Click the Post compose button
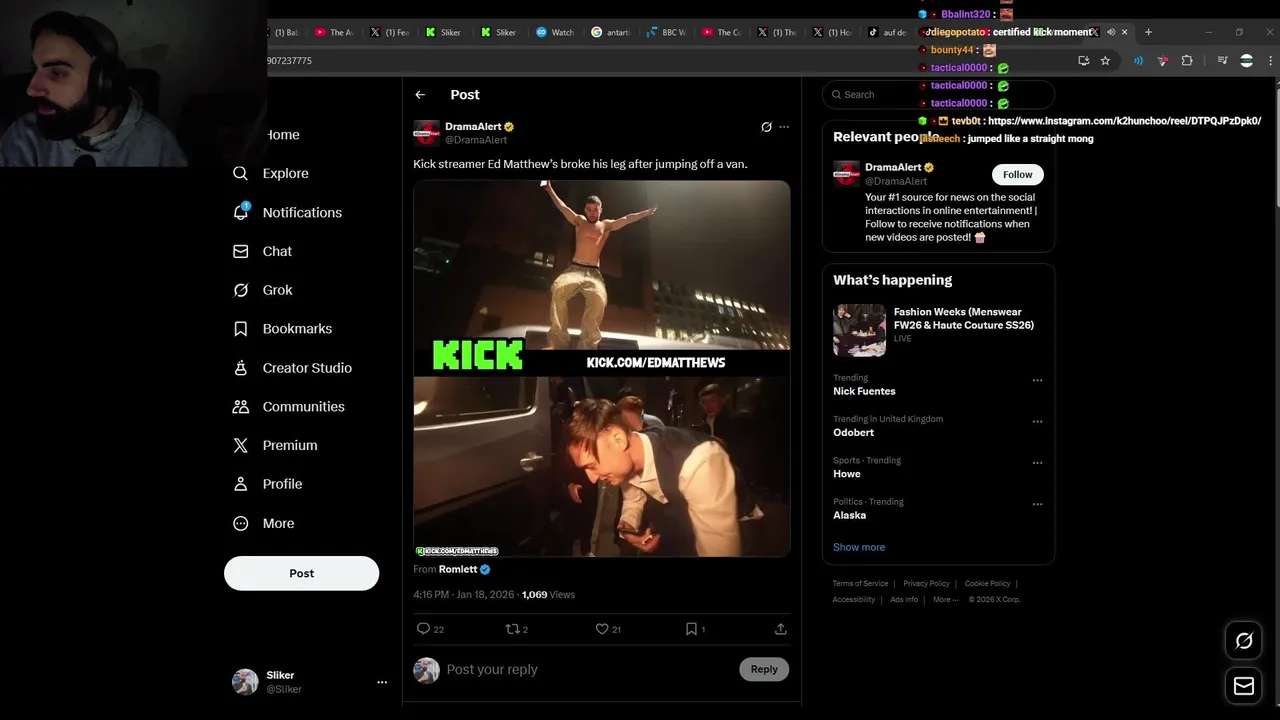The image size is (1280, 720). [301, 573]
